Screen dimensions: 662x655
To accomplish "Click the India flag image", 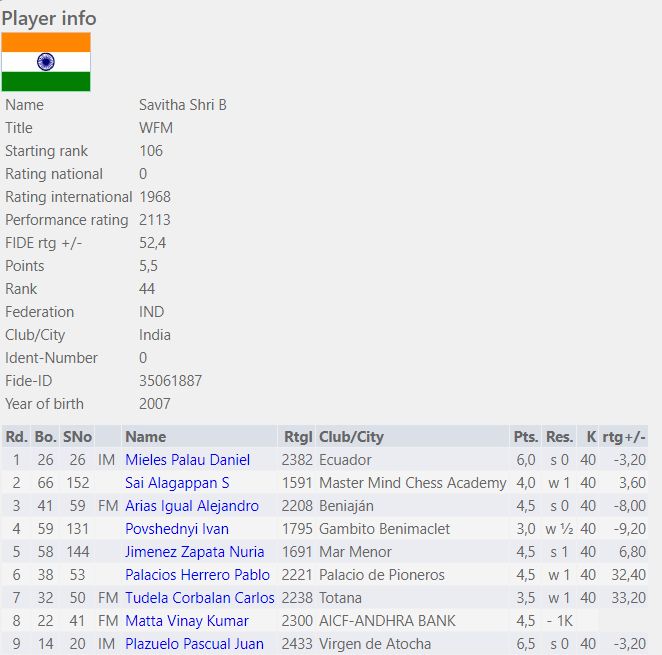I will point(46,62).
